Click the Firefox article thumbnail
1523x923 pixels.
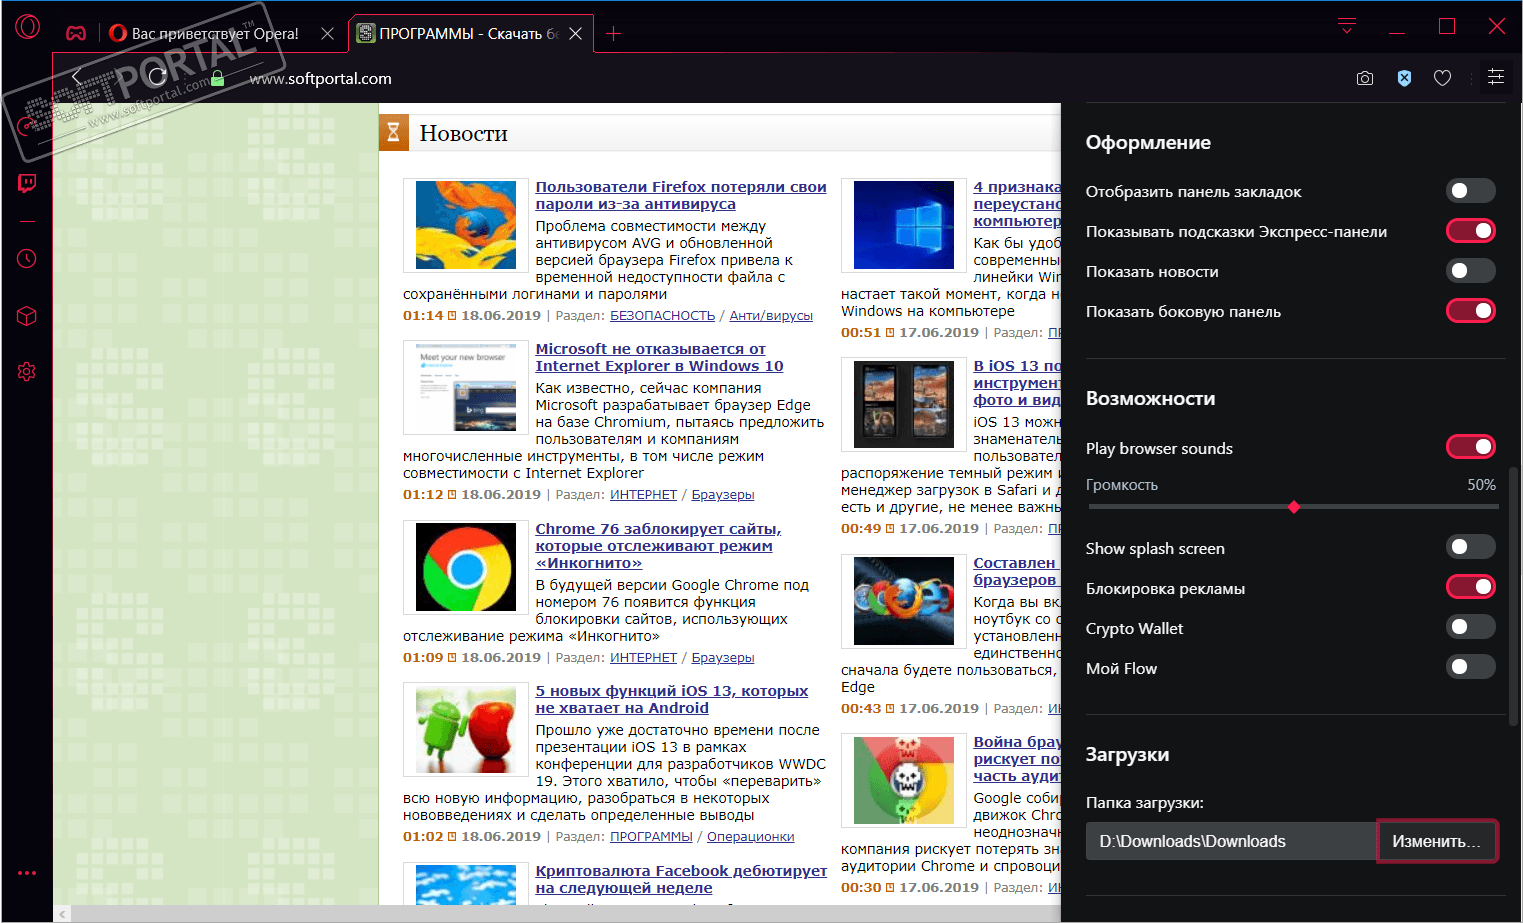(466, 225)
